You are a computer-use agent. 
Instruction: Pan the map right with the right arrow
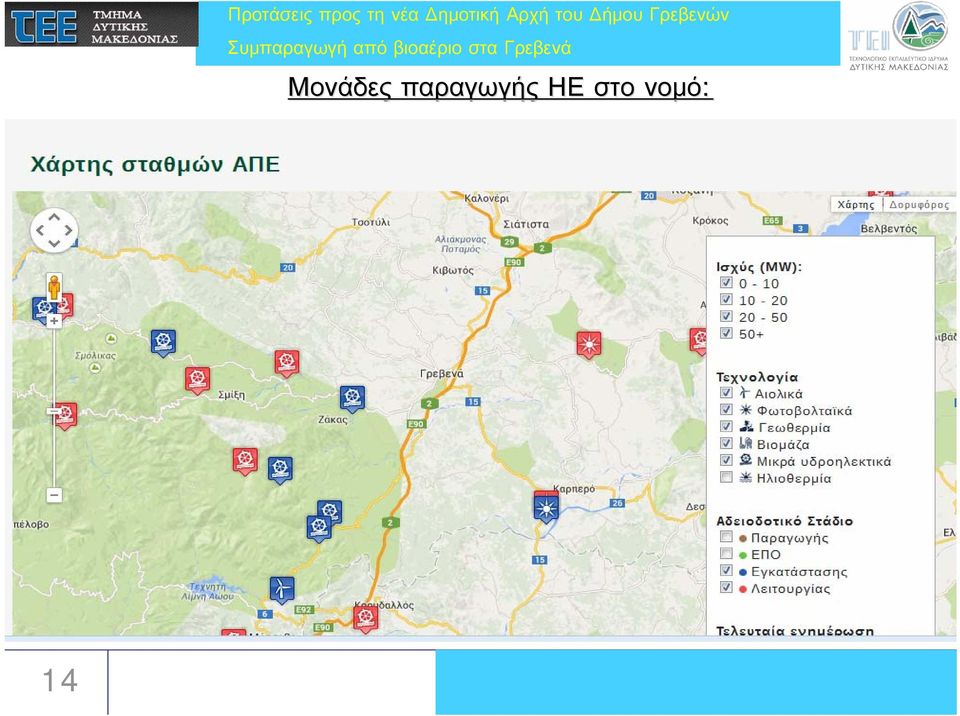[69, 231]
